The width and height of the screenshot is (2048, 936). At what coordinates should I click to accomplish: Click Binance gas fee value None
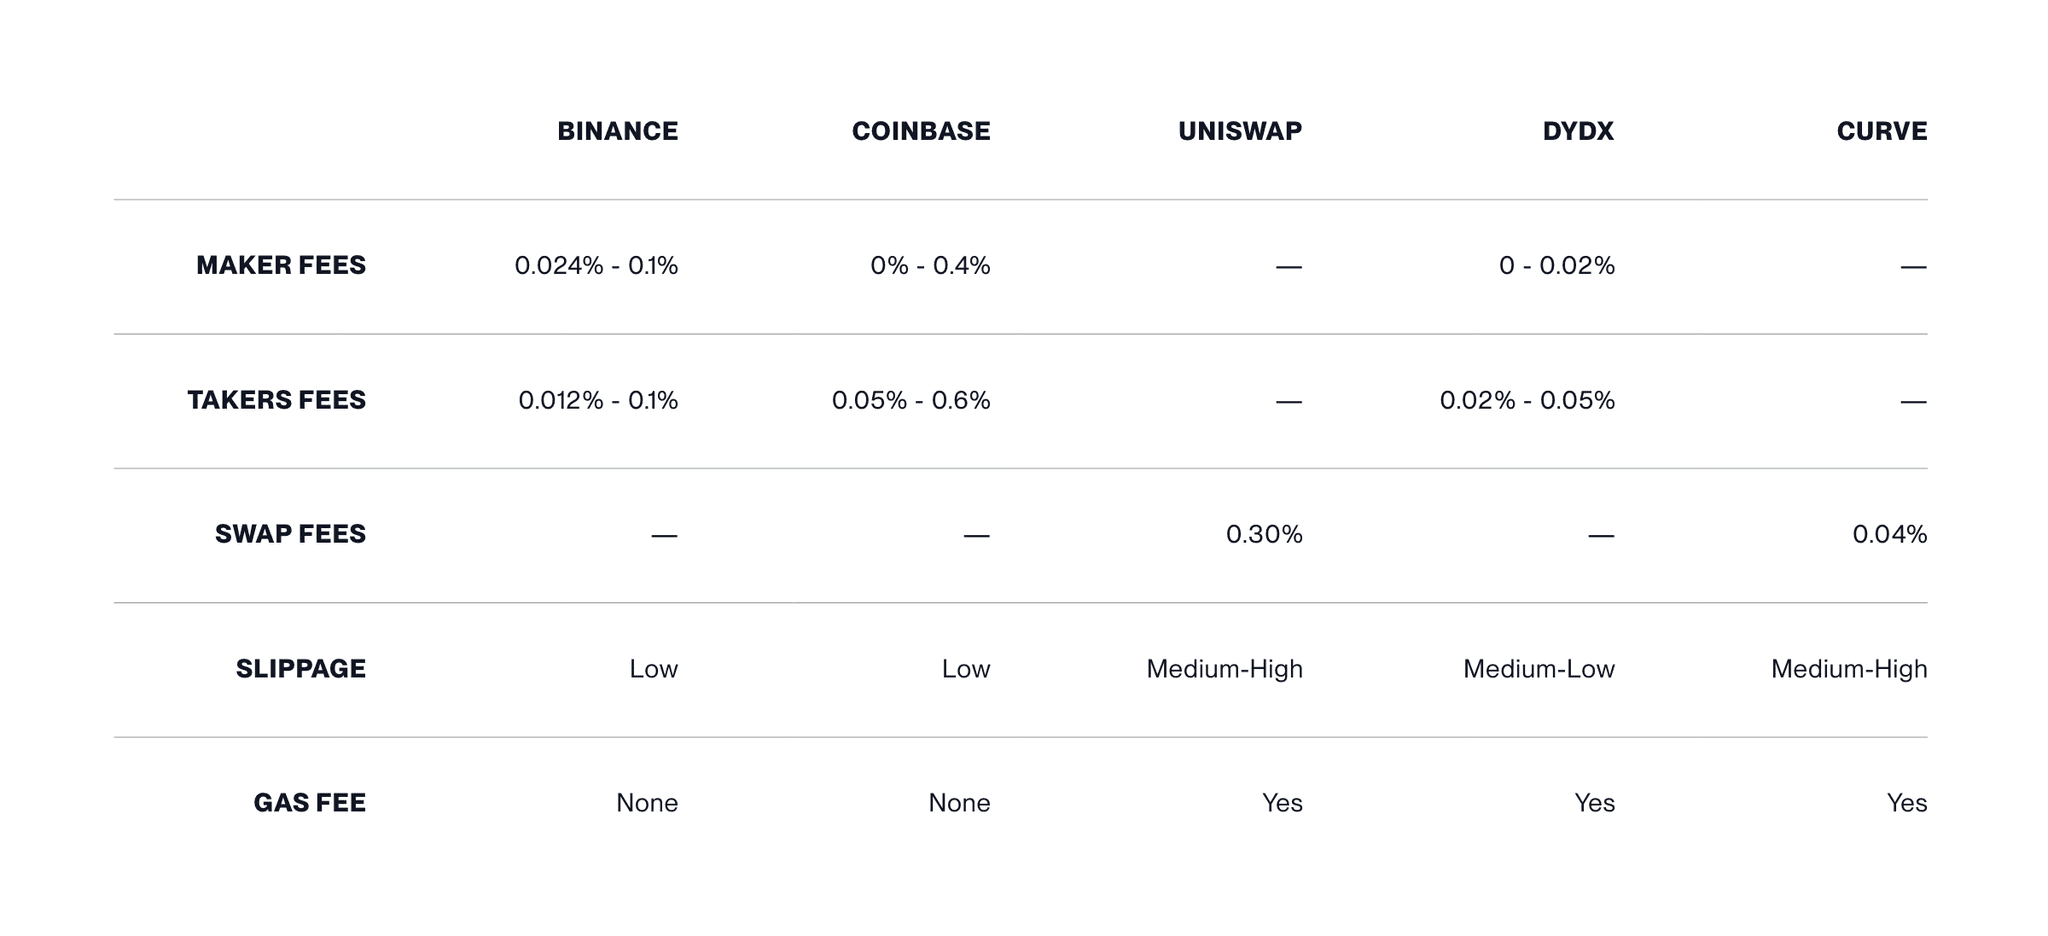(646, 803)
